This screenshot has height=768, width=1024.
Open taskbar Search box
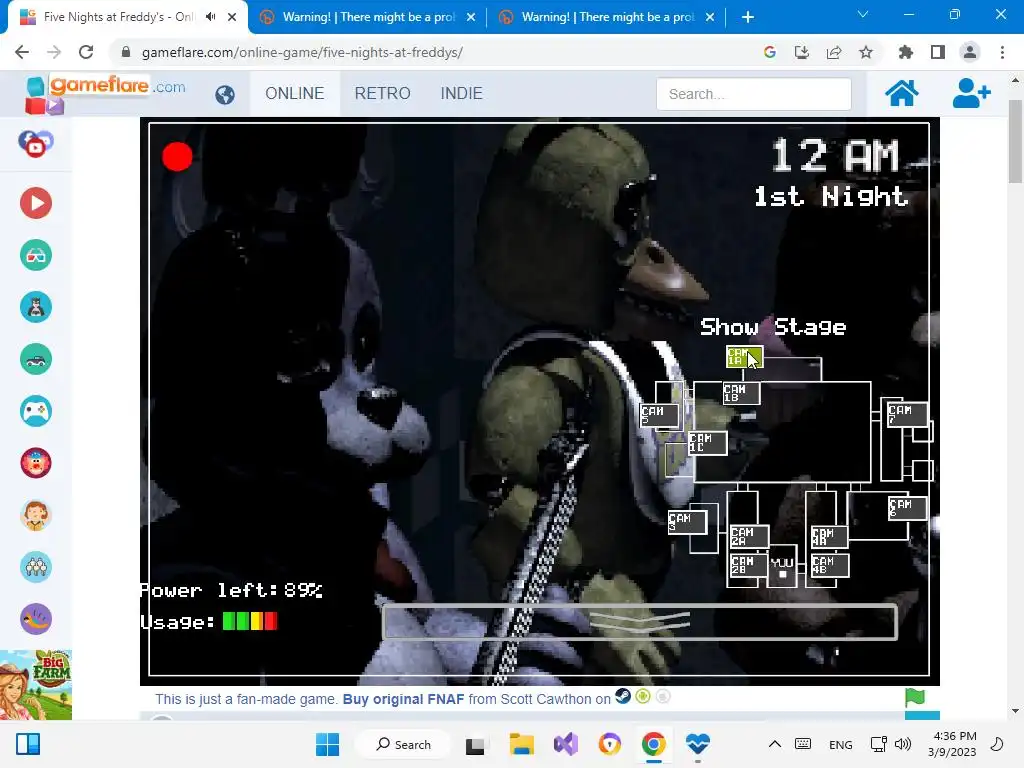click(x=404, y=744)
